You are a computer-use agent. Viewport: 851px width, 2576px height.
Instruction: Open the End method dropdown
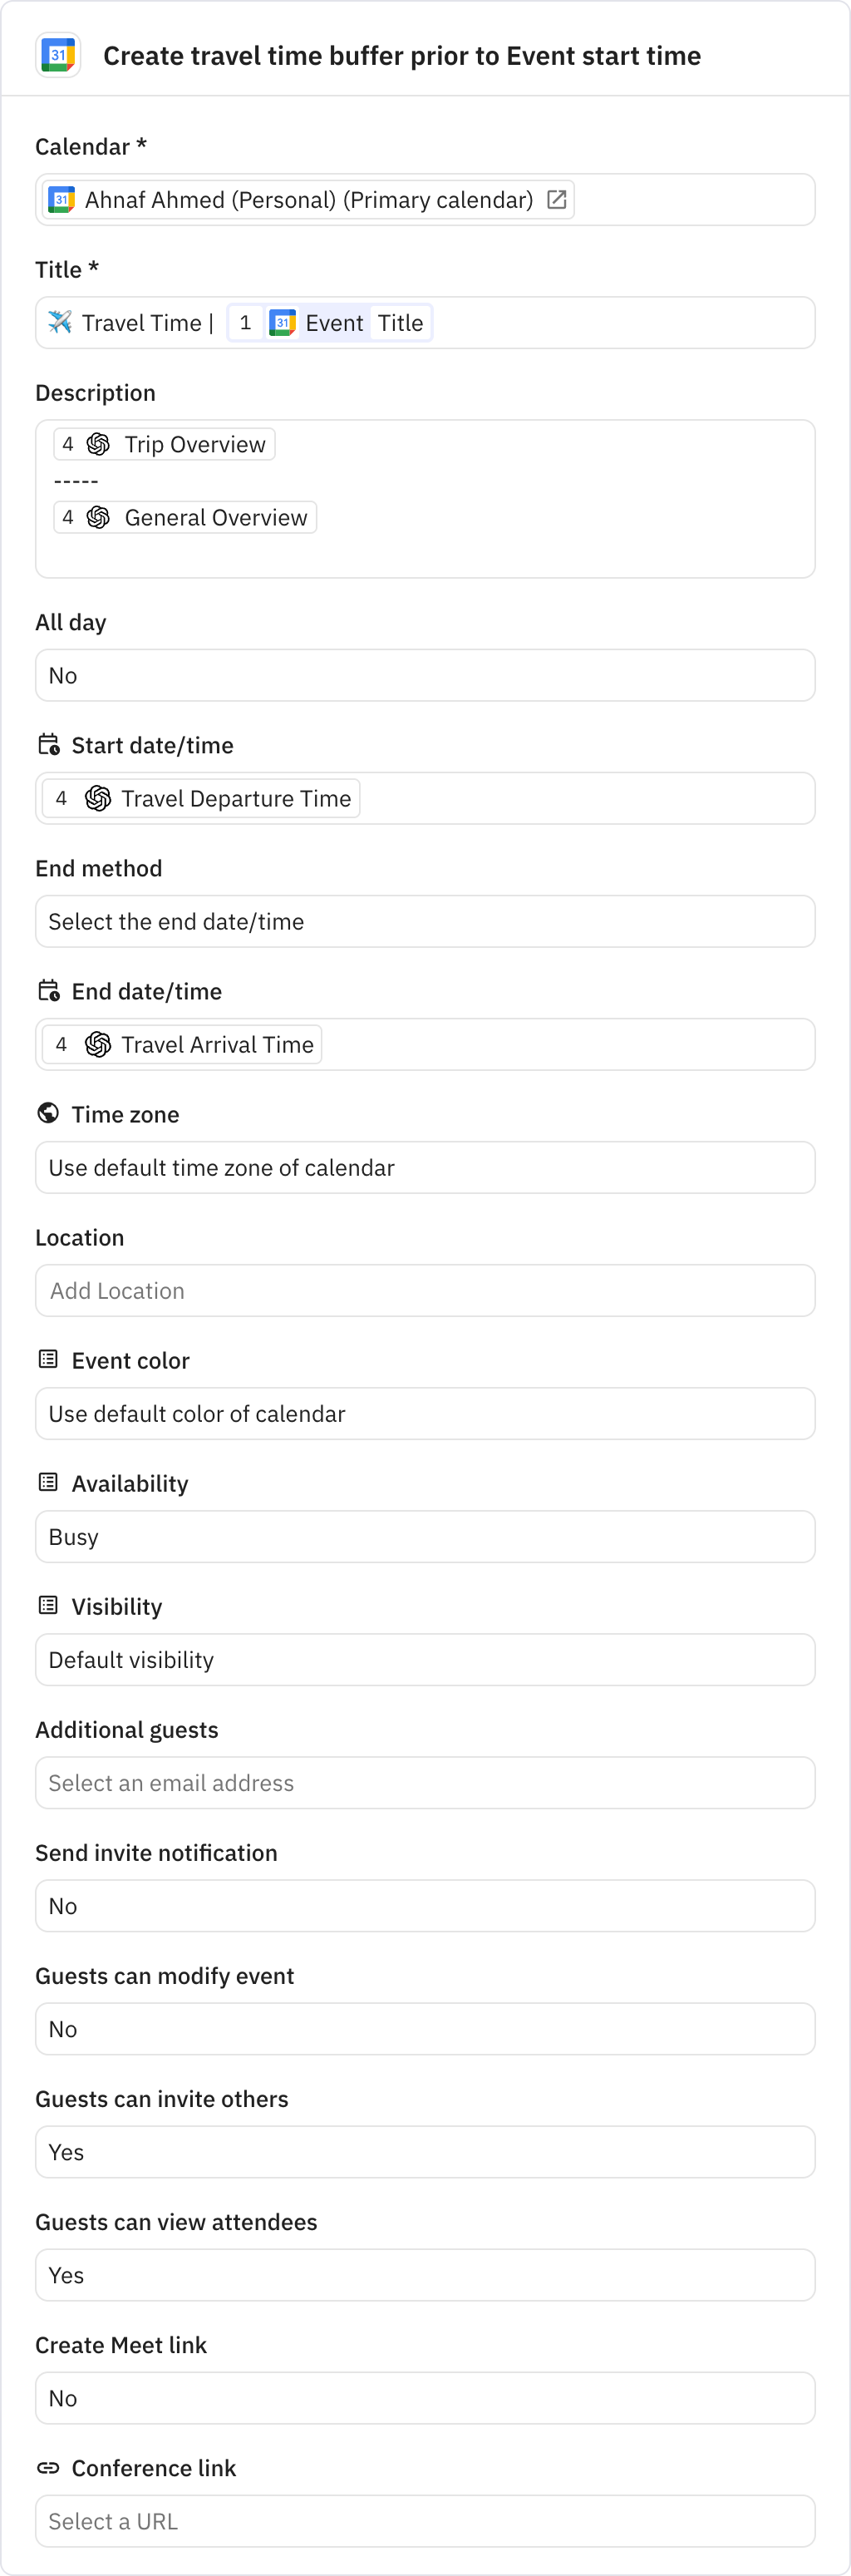[425, 921]
